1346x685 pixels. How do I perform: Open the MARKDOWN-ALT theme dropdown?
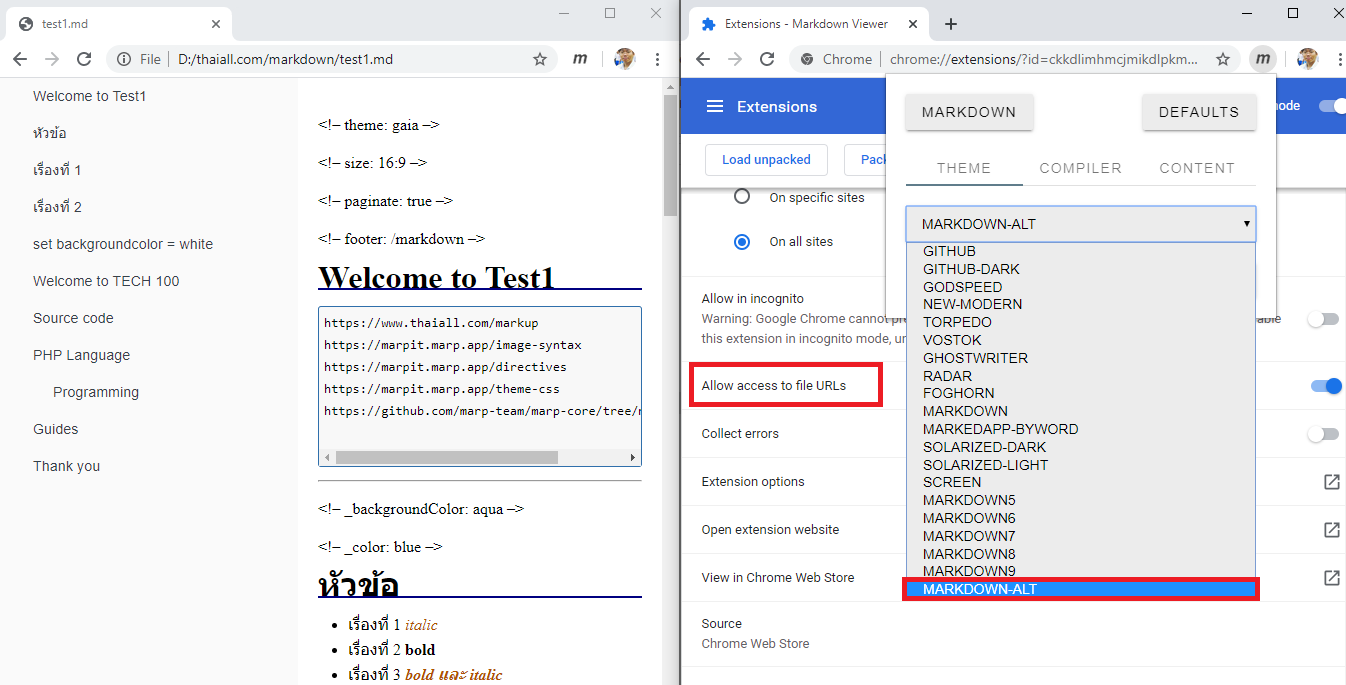coord(1080,224)
